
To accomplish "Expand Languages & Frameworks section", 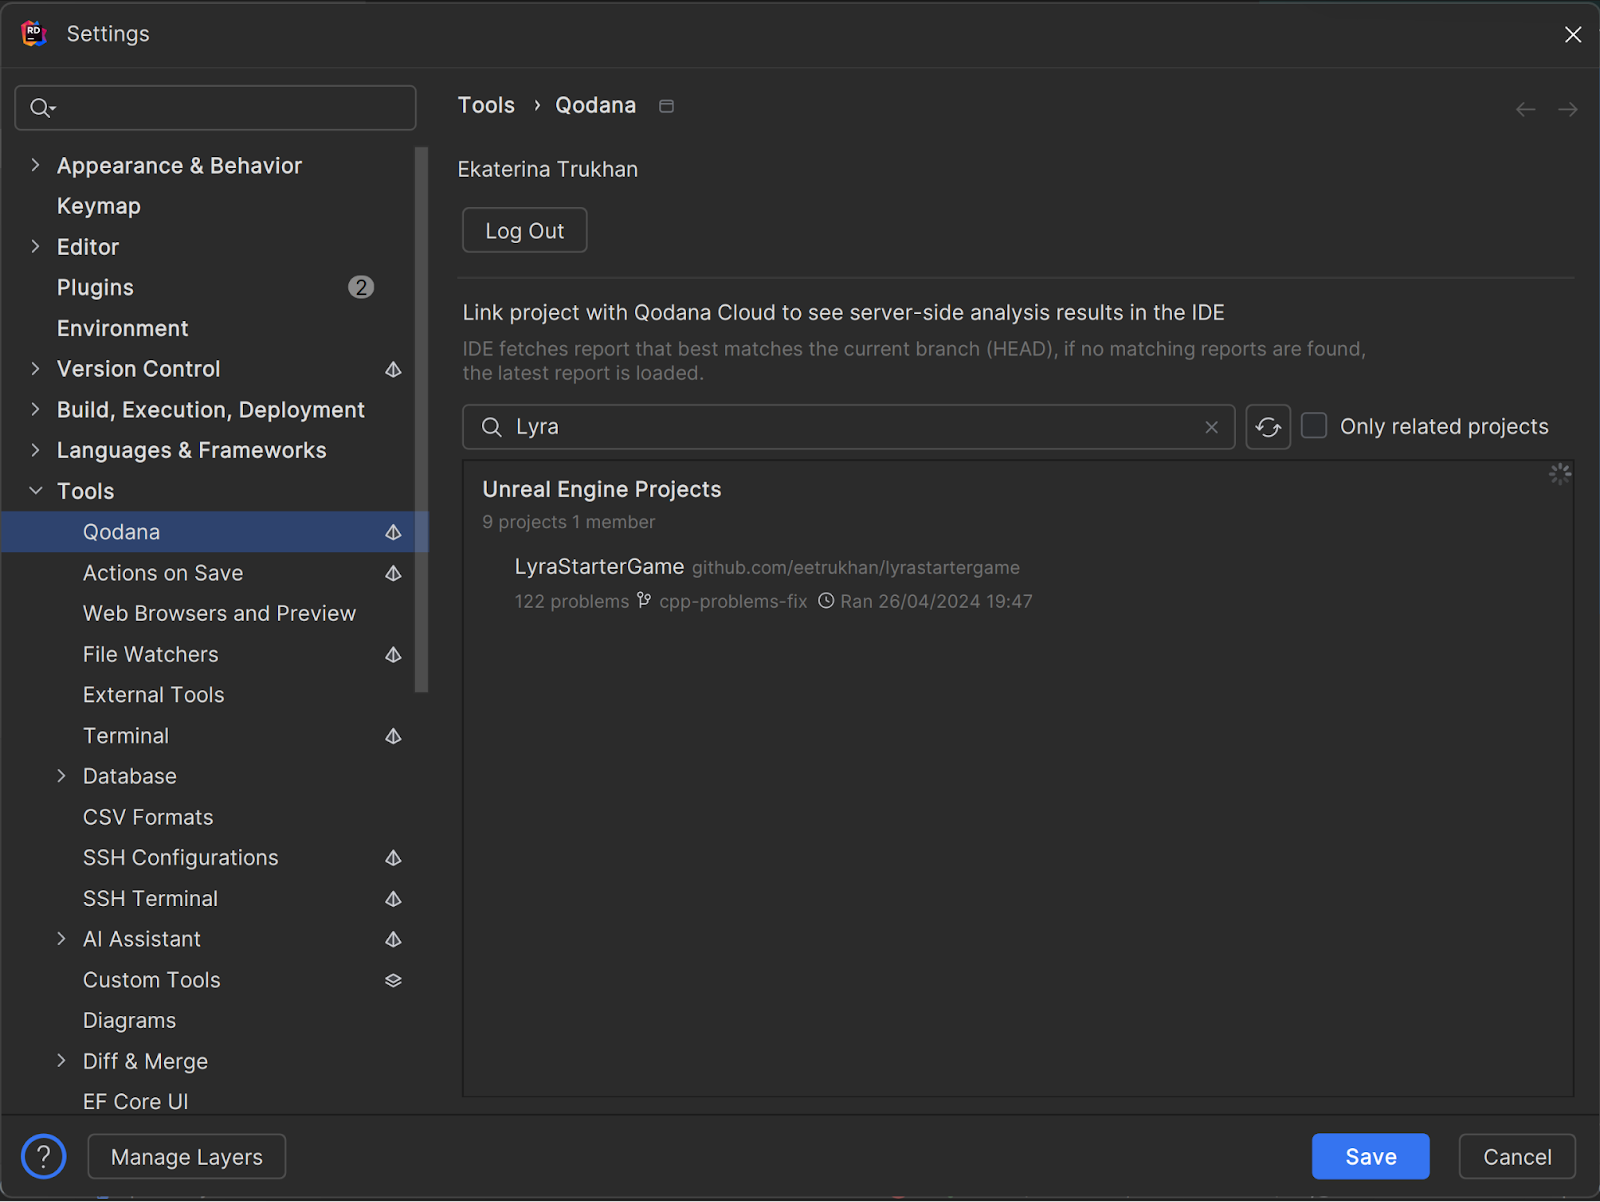I will click(36, 450).
